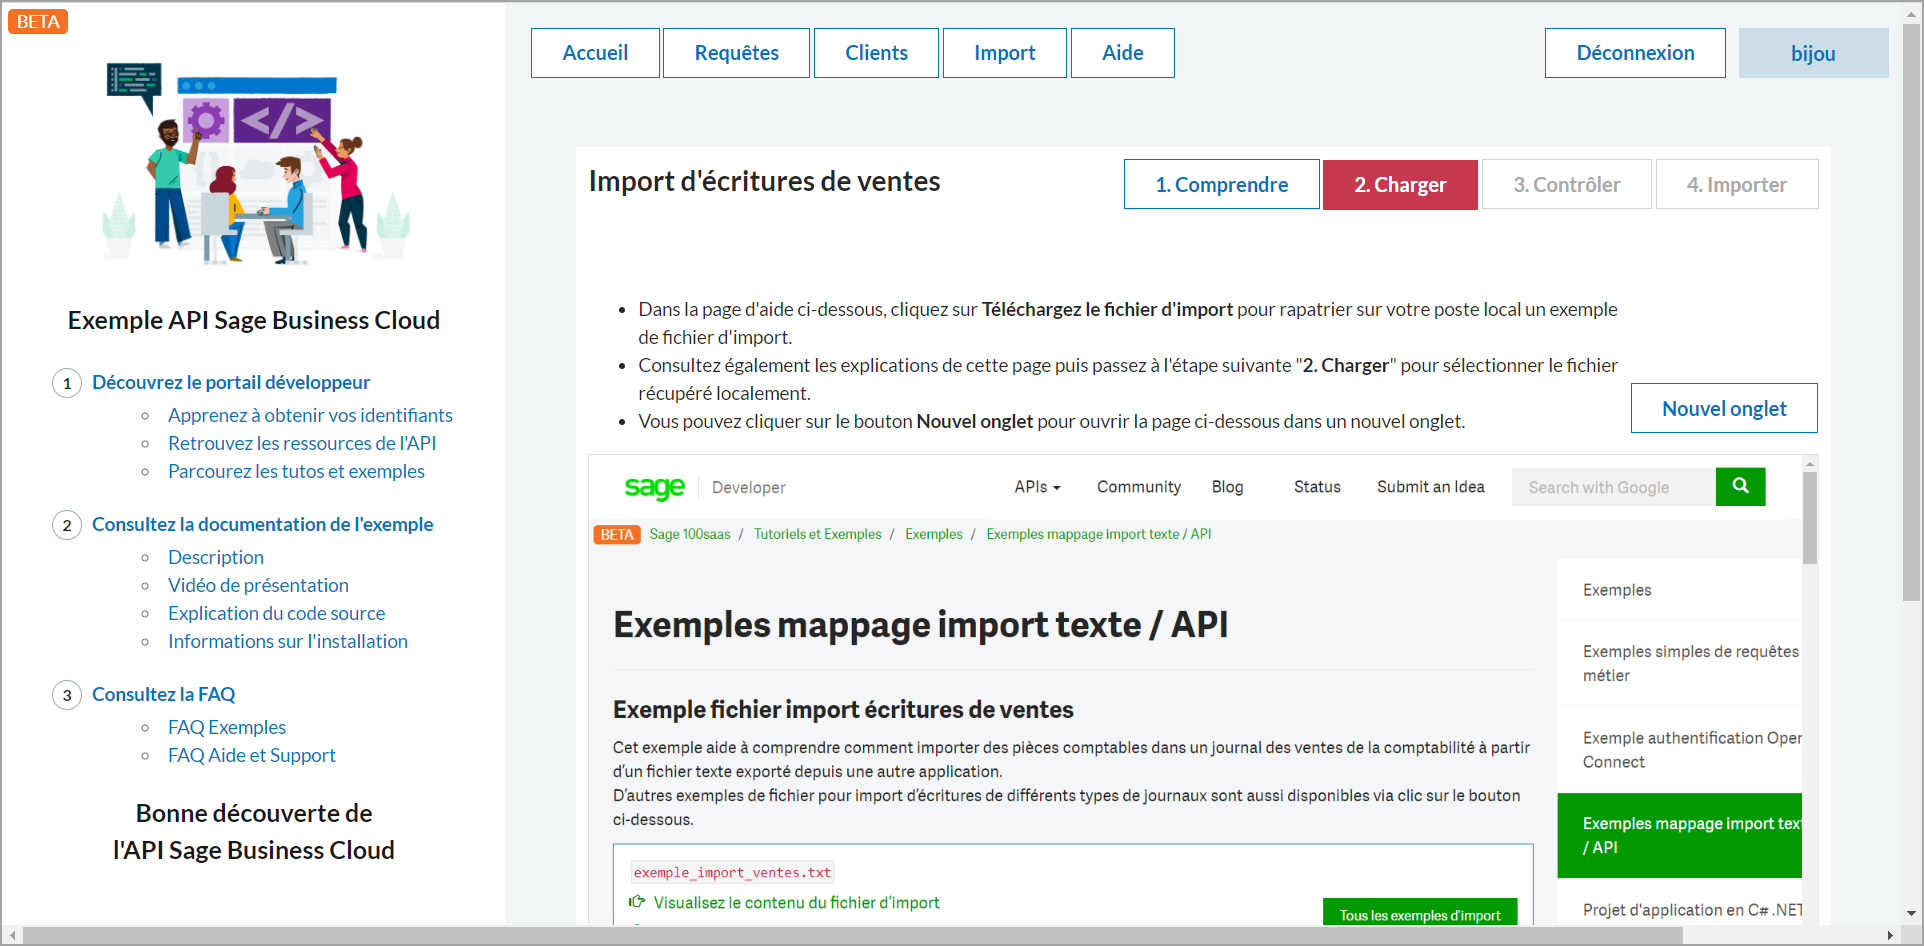Open Submit an Idea link
Screen dimensions: 1924x946
click(x=1430, y=487)
